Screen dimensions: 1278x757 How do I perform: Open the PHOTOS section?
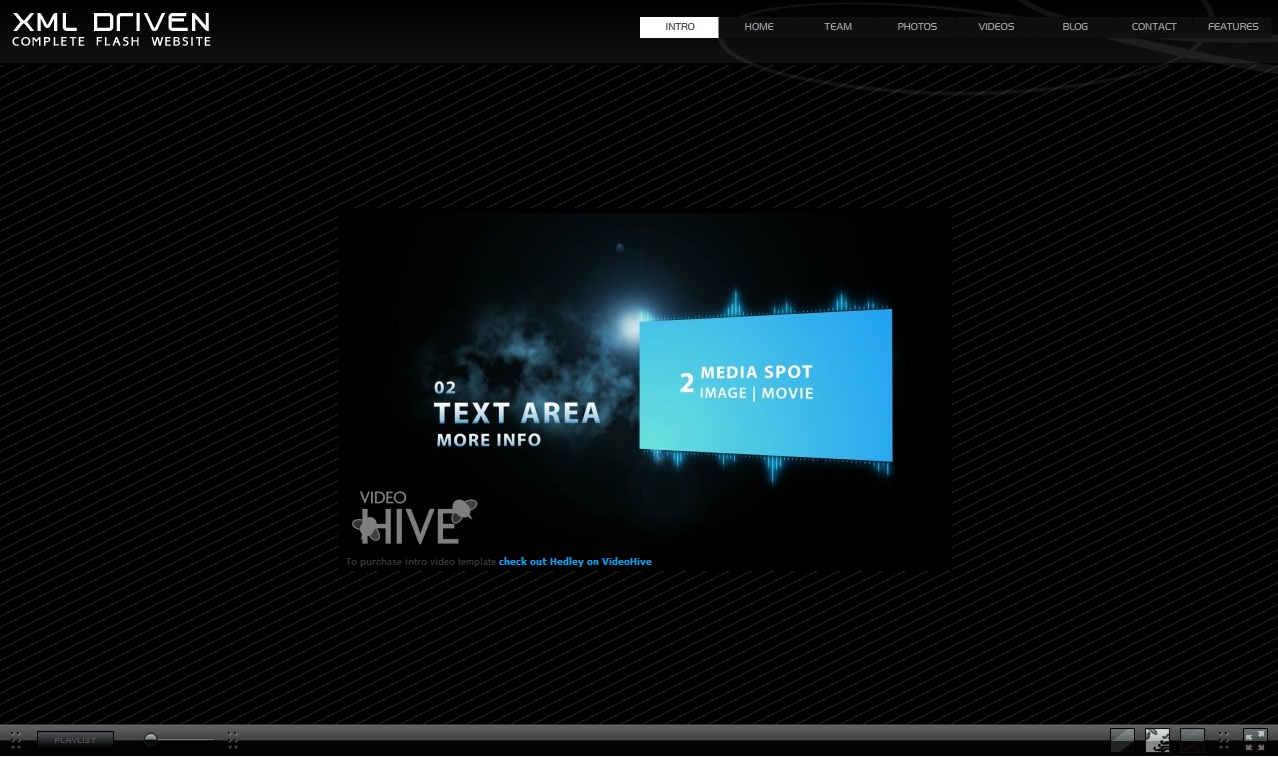(x=916, y=27)
